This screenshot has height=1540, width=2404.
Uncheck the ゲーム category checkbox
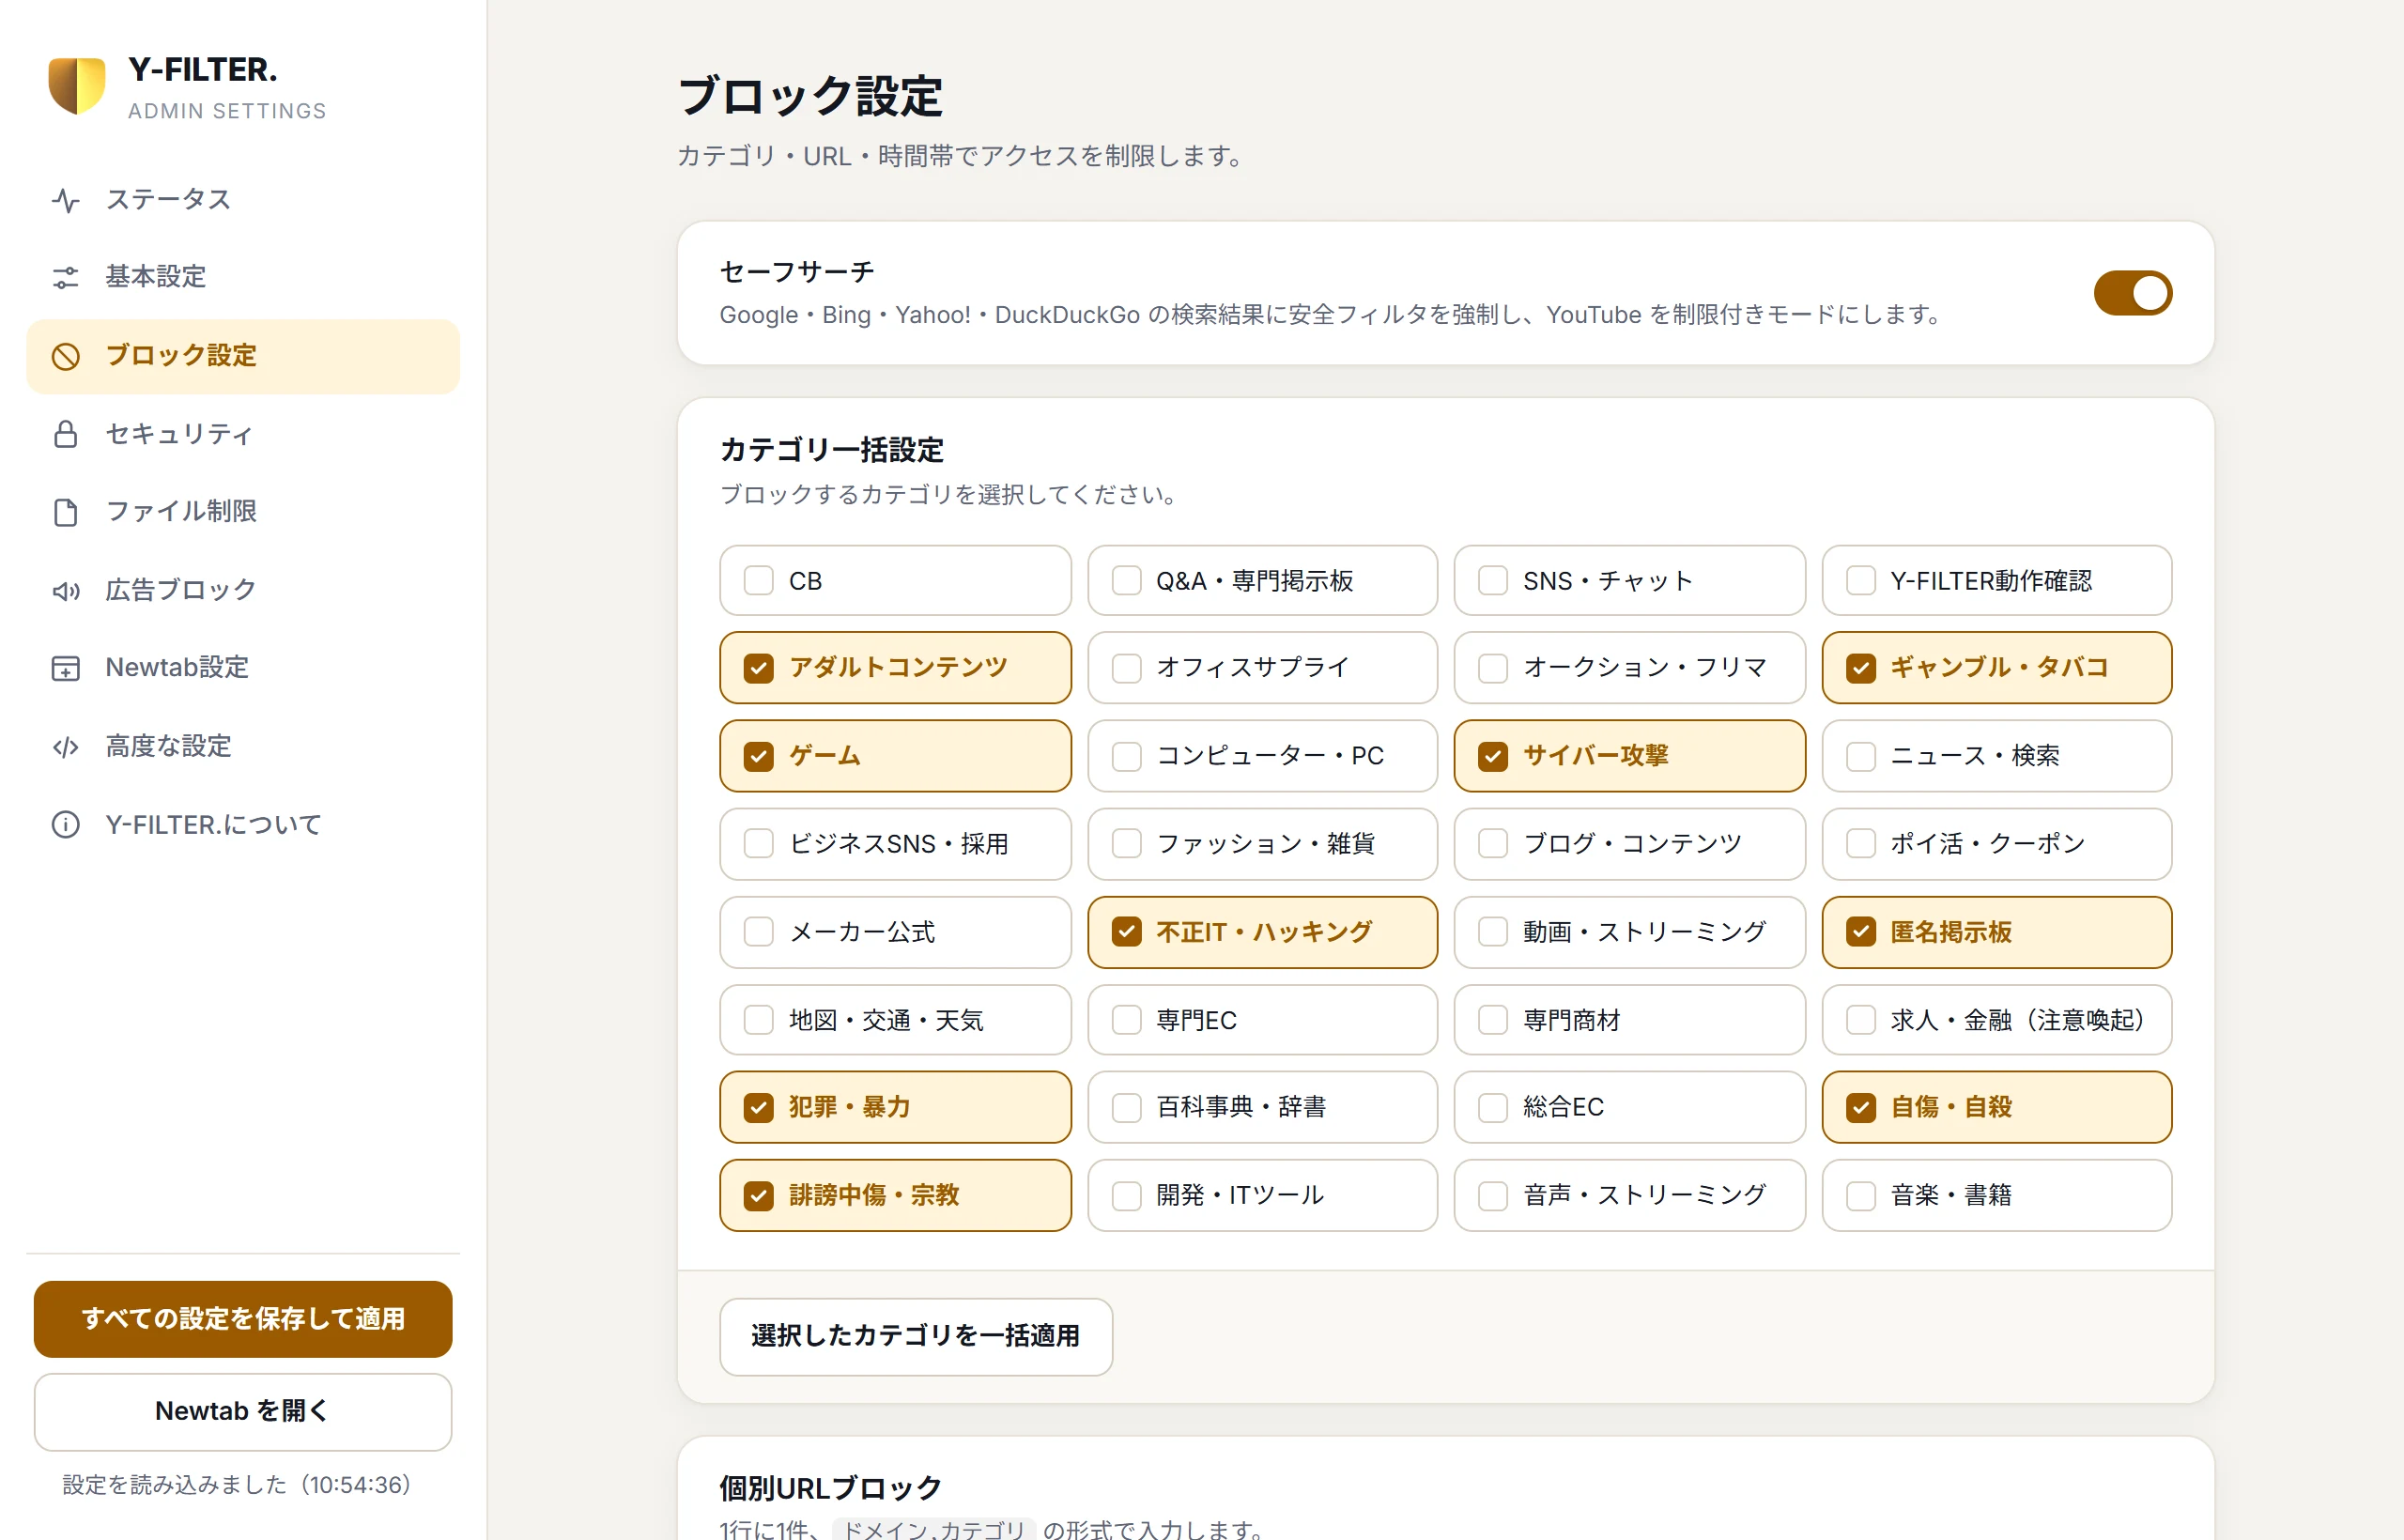759,756
